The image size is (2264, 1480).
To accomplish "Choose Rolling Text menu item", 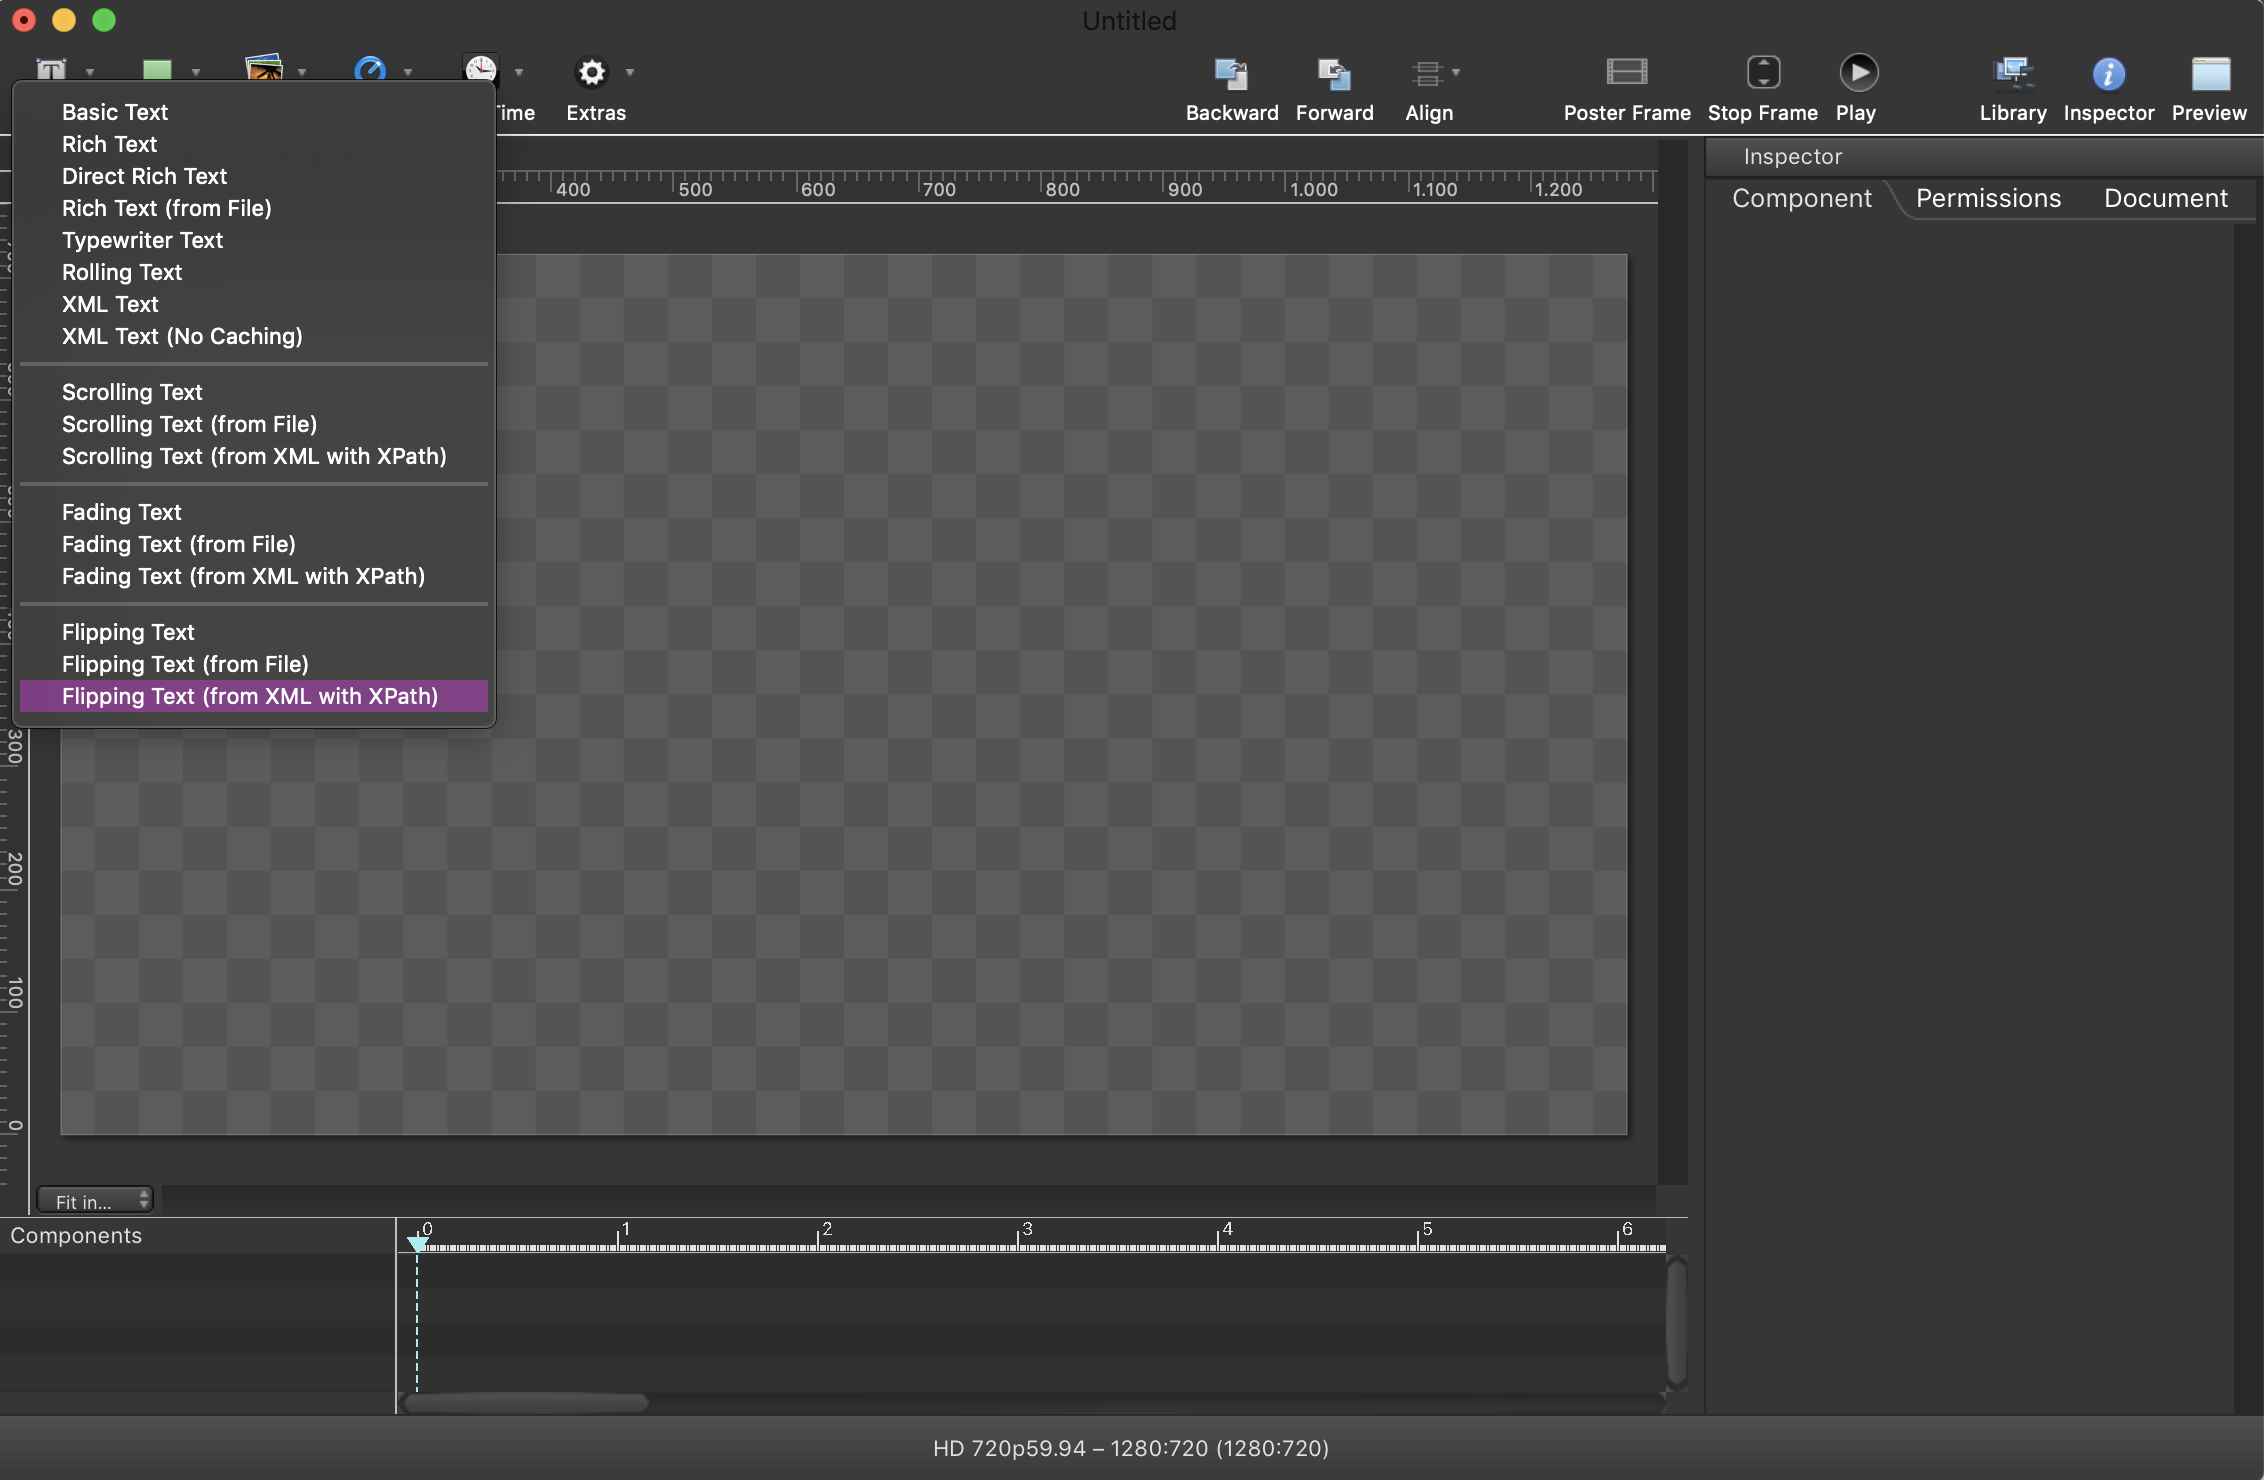I will [254, 272].
